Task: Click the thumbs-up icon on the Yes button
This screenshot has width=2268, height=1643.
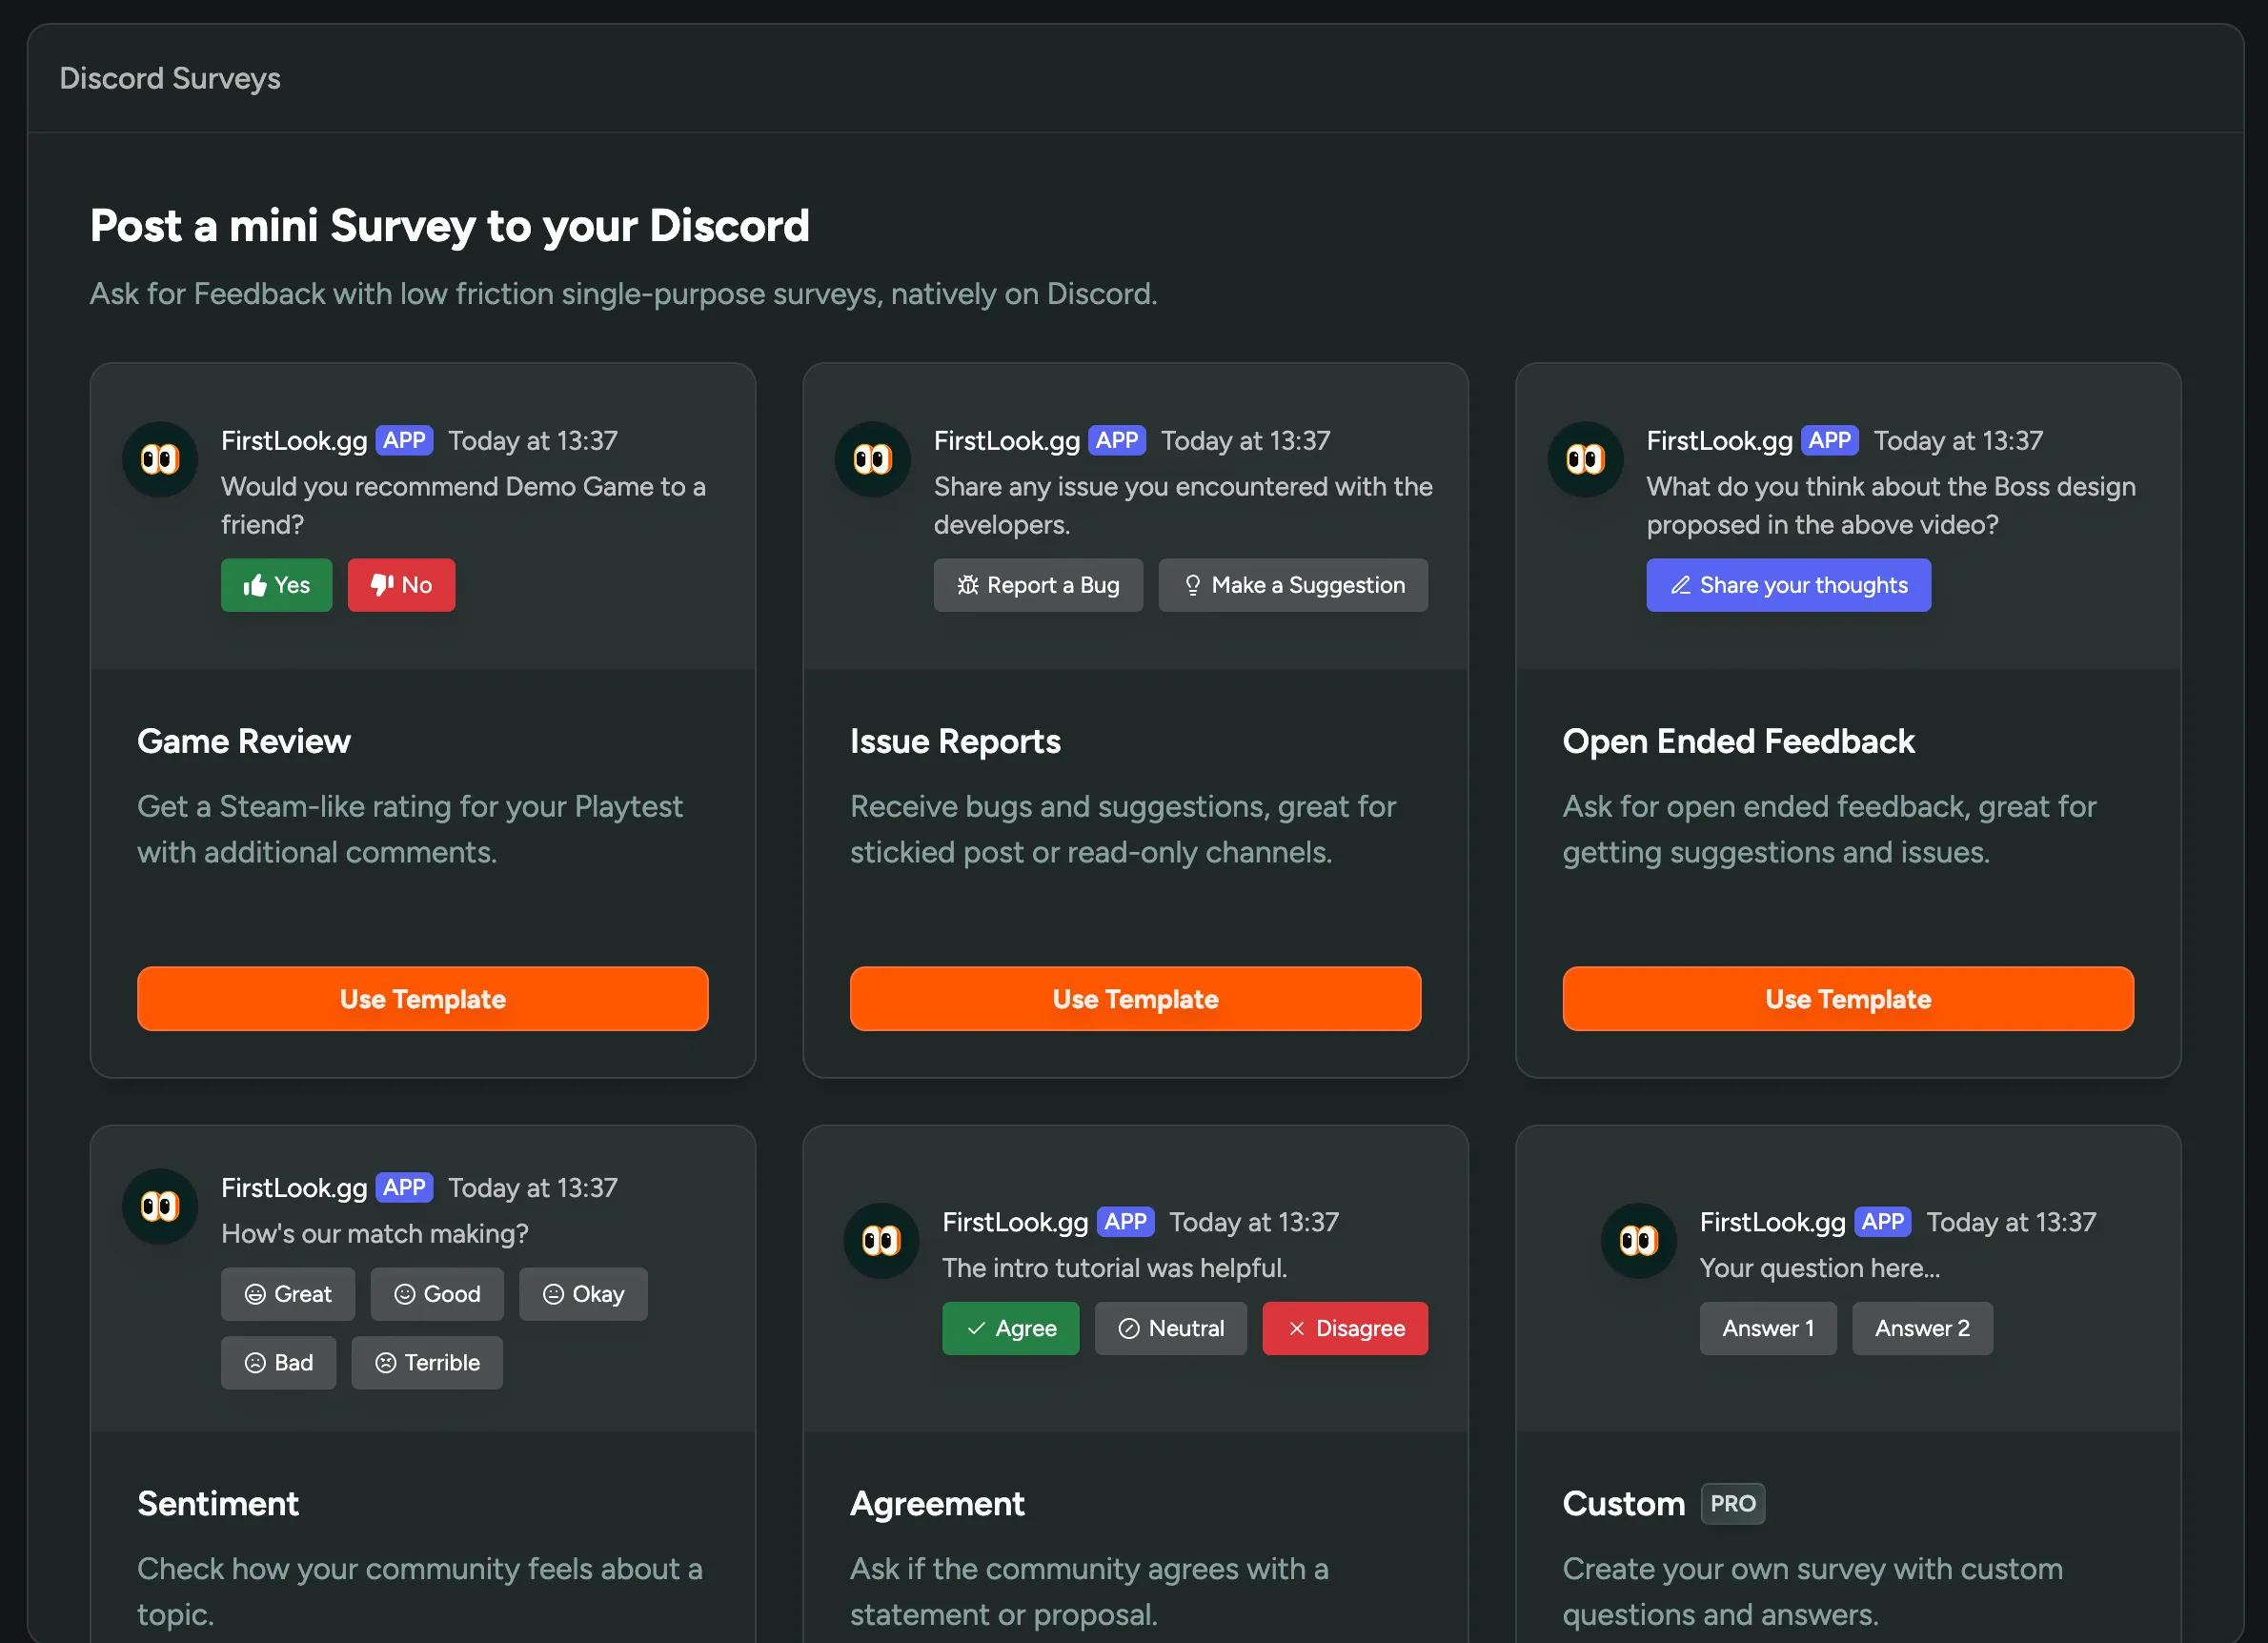Action: [x=255, y=585]
